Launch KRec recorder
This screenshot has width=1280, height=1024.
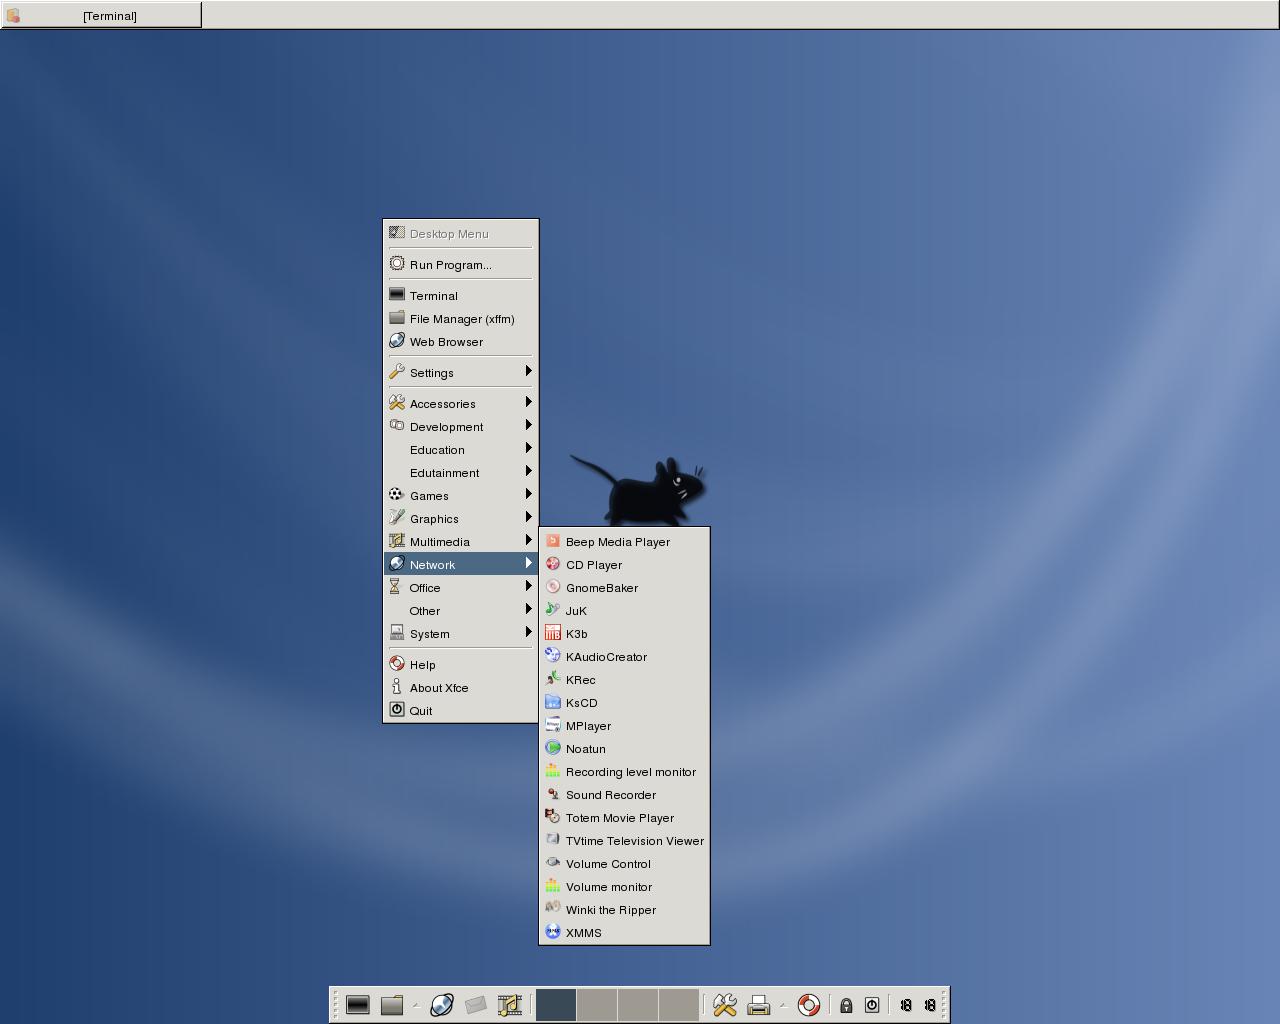[624, 679]
